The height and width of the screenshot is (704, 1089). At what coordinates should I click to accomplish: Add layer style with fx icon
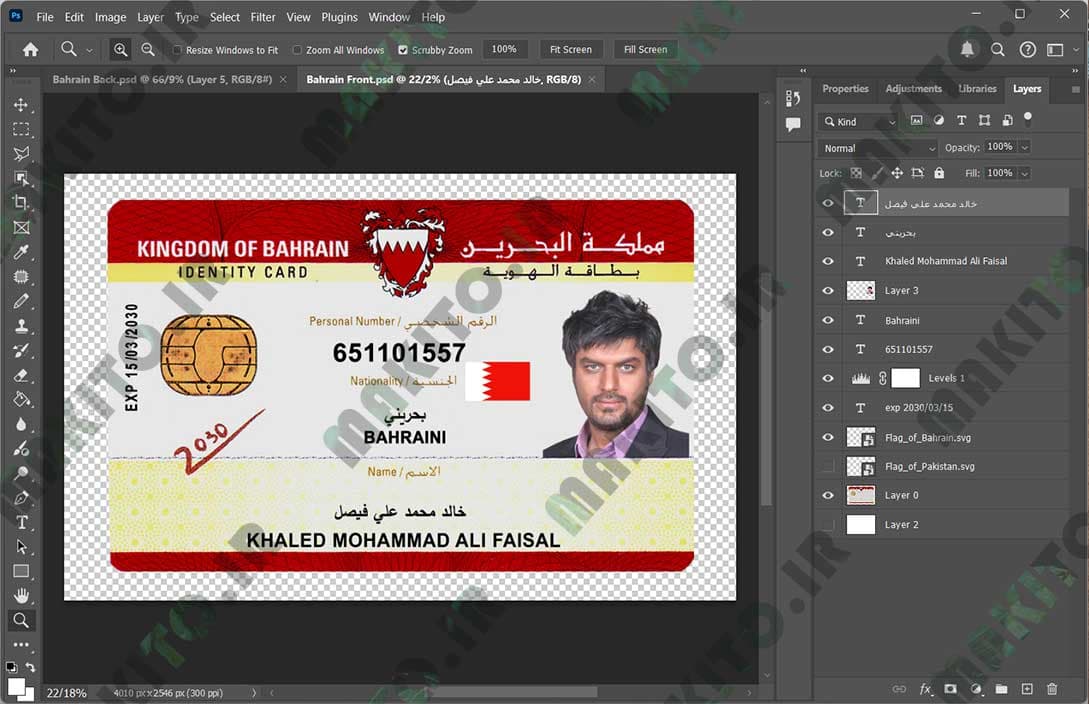[925, 689]
